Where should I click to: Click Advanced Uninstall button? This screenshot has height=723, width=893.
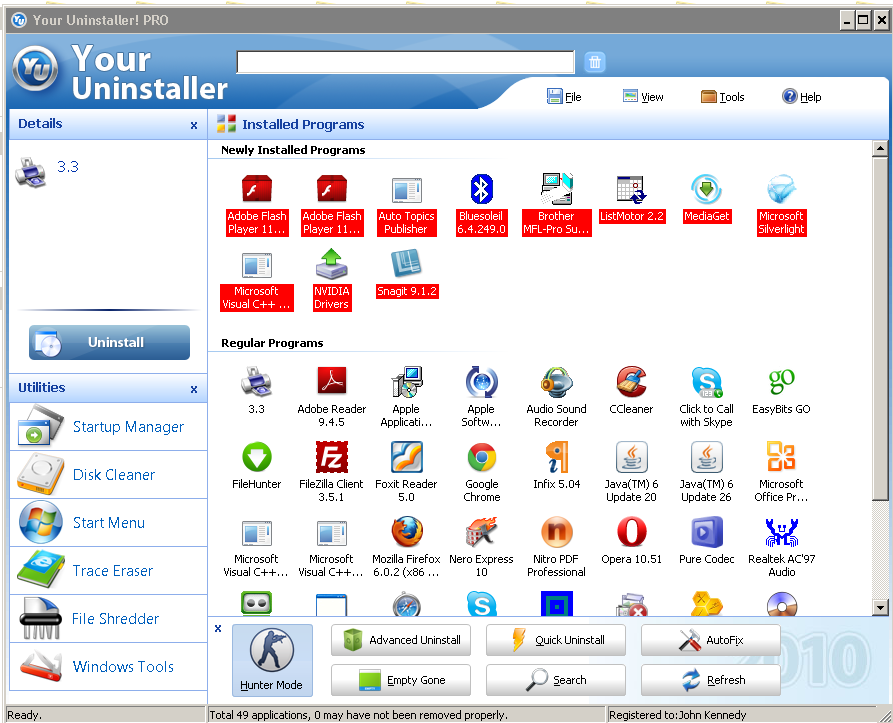click(x=401, y=640)
